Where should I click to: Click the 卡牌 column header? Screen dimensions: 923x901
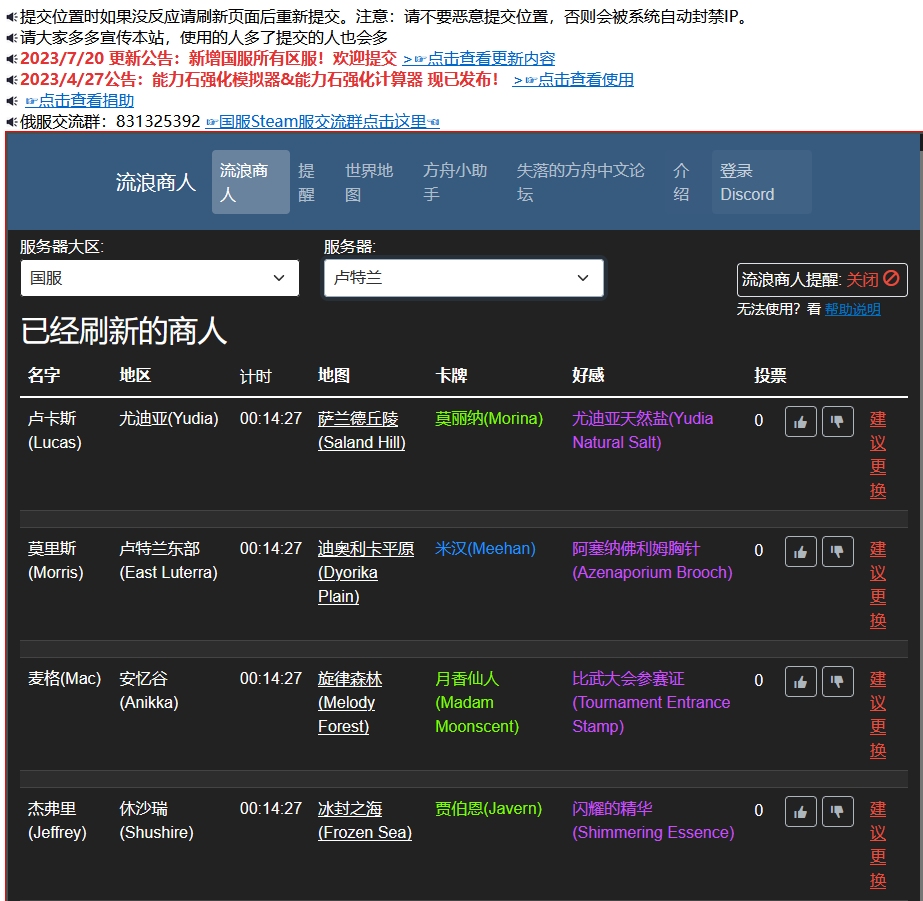(x=451, y=375)
